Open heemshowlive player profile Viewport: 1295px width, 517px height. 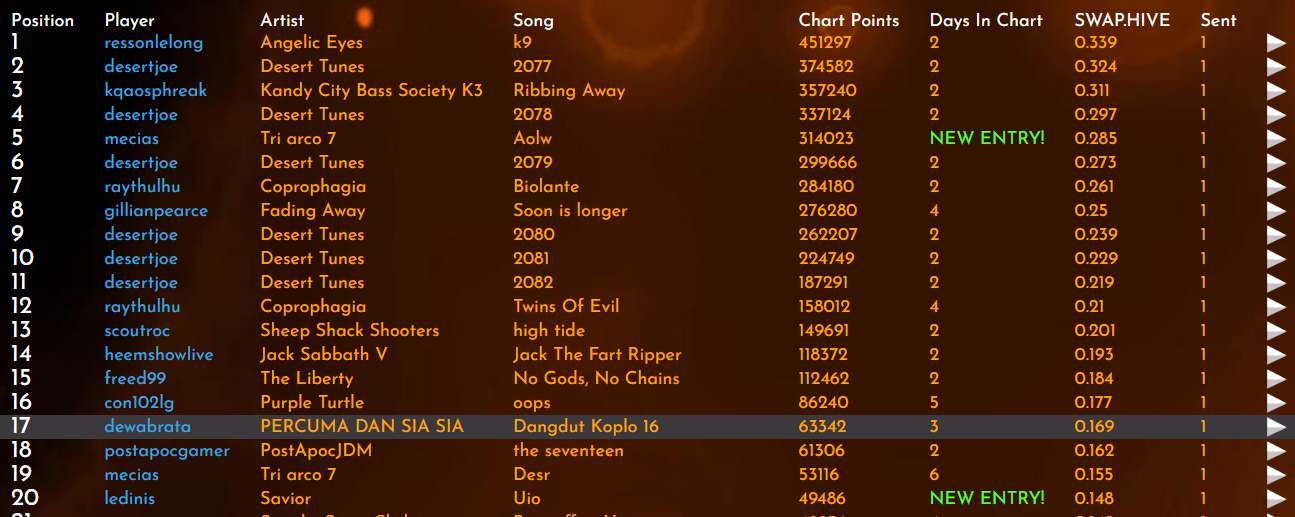(158, 355)
